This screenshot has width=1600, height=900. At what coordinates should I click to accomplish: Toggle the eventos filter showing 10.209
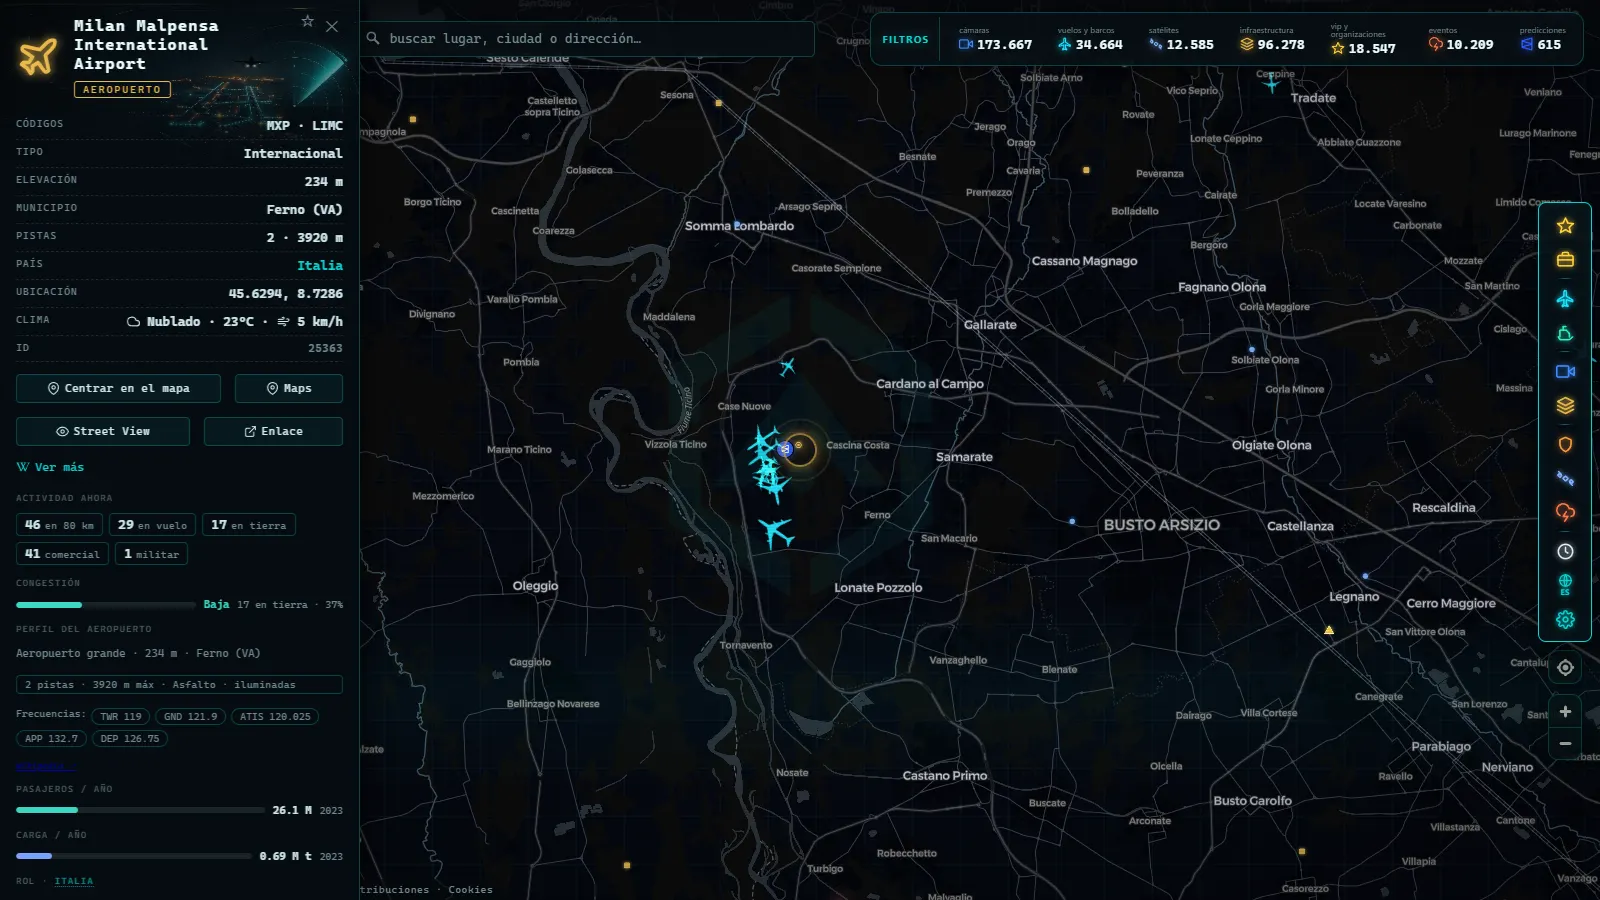coord(1461,39)
